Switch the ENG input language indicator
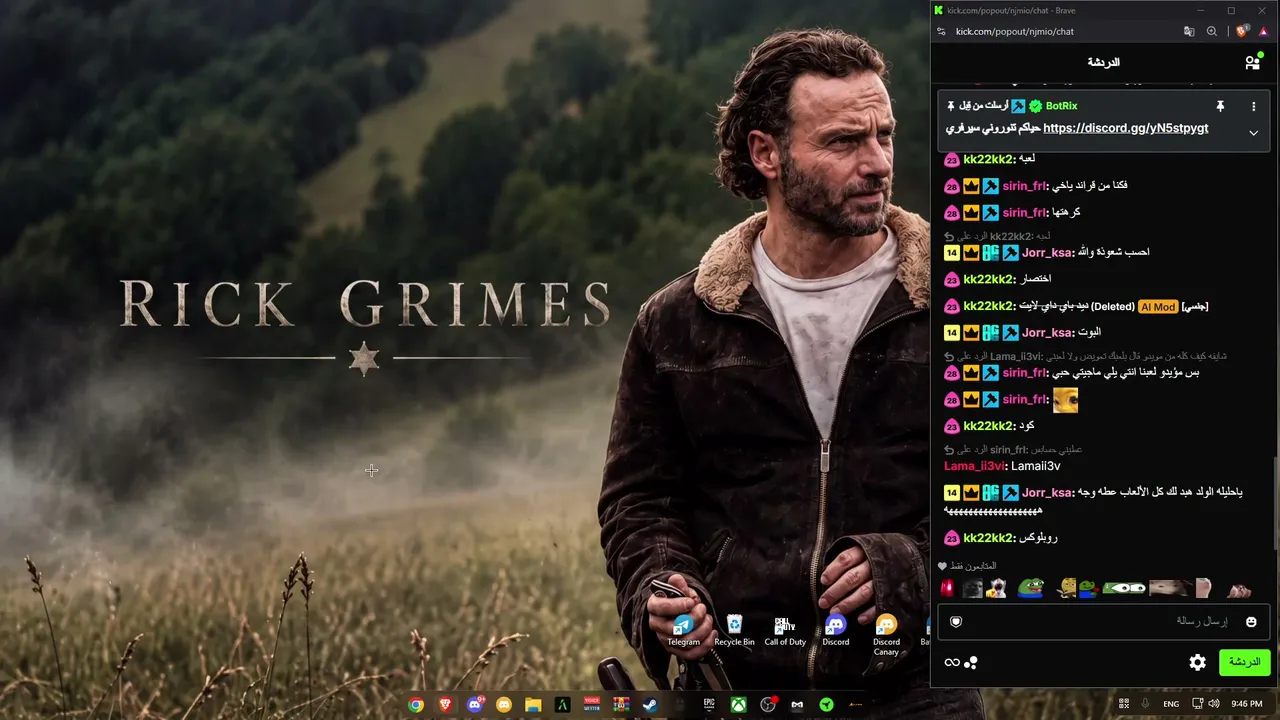 1171,704
